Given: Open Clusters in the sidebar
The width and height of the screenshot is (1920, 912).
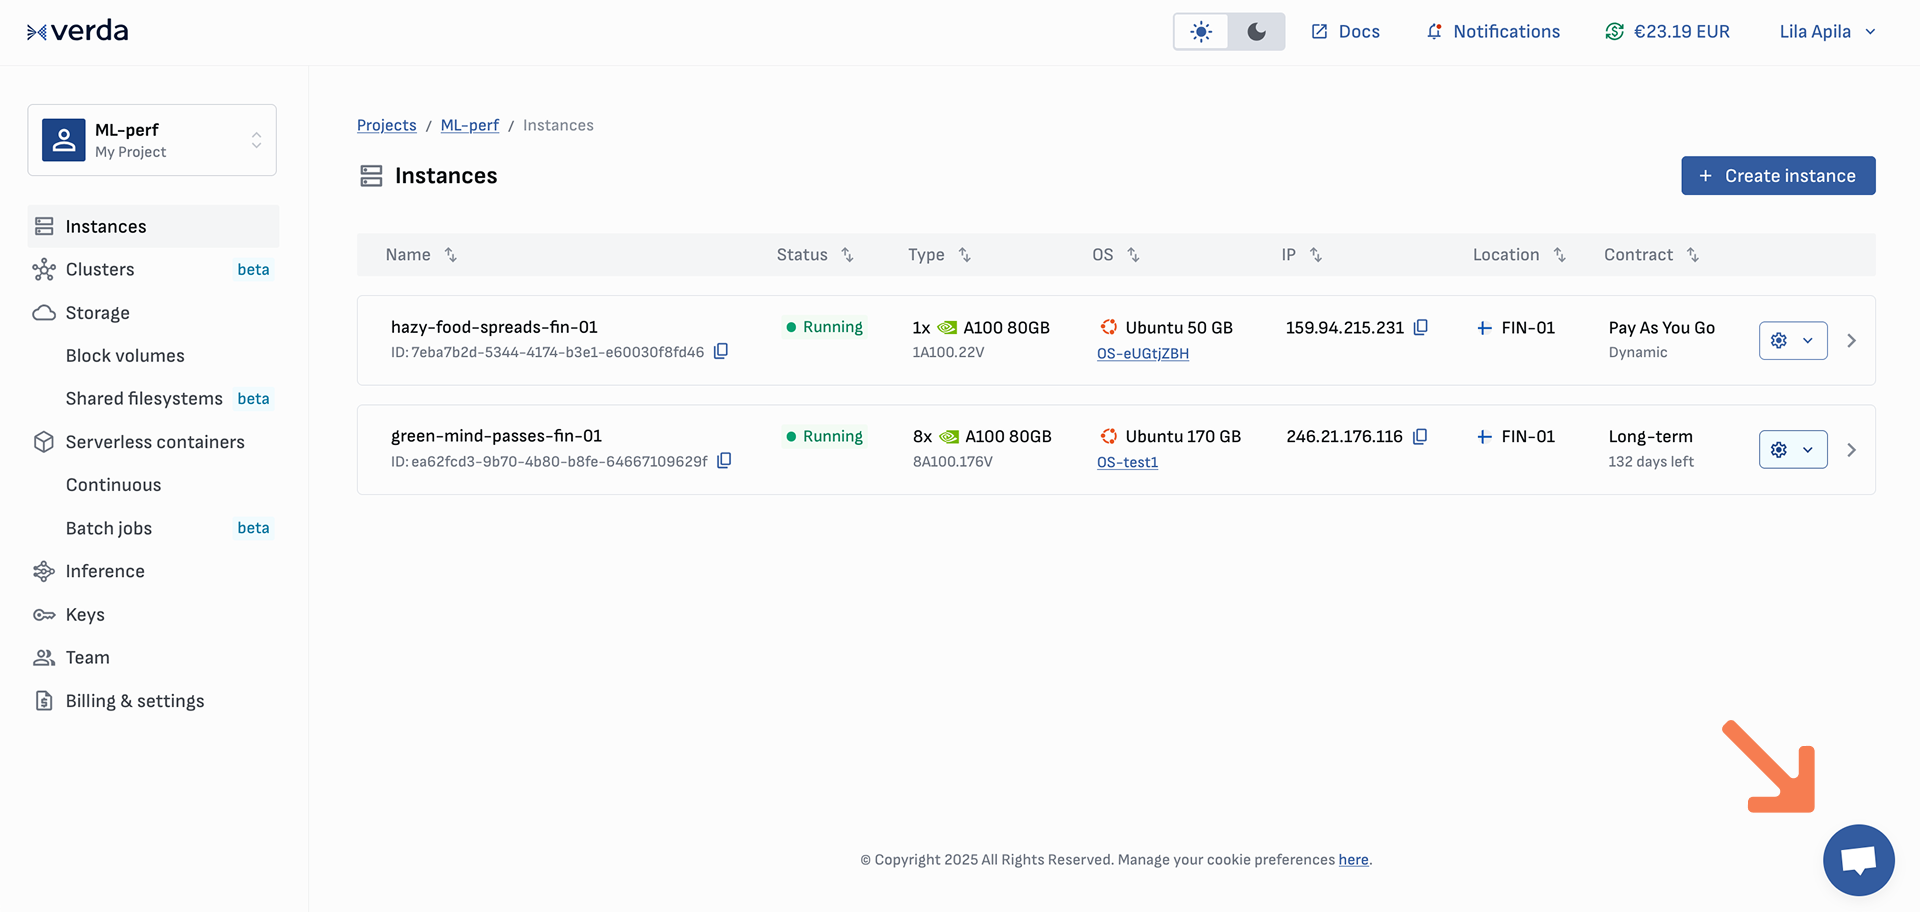Looking at the screenshot, I should (x=100, y=269).
